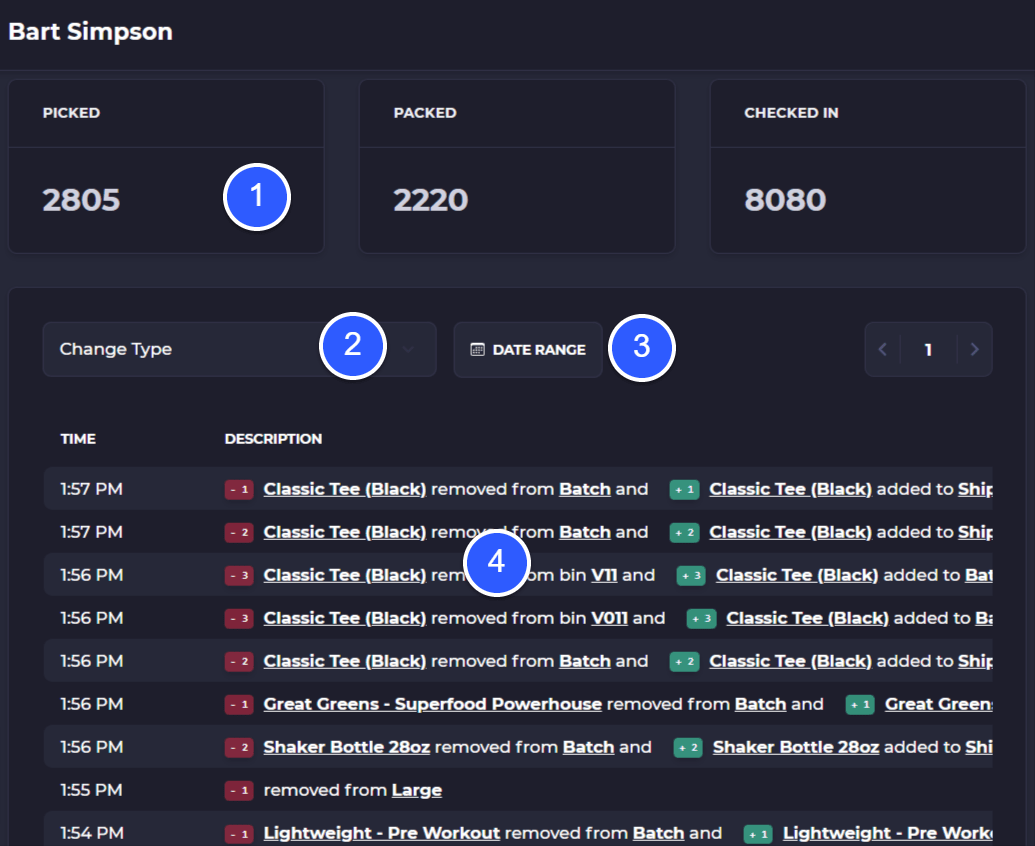Open the Change Type dropdown
The height and width of the screenshot is (846, 1035).
240,350
